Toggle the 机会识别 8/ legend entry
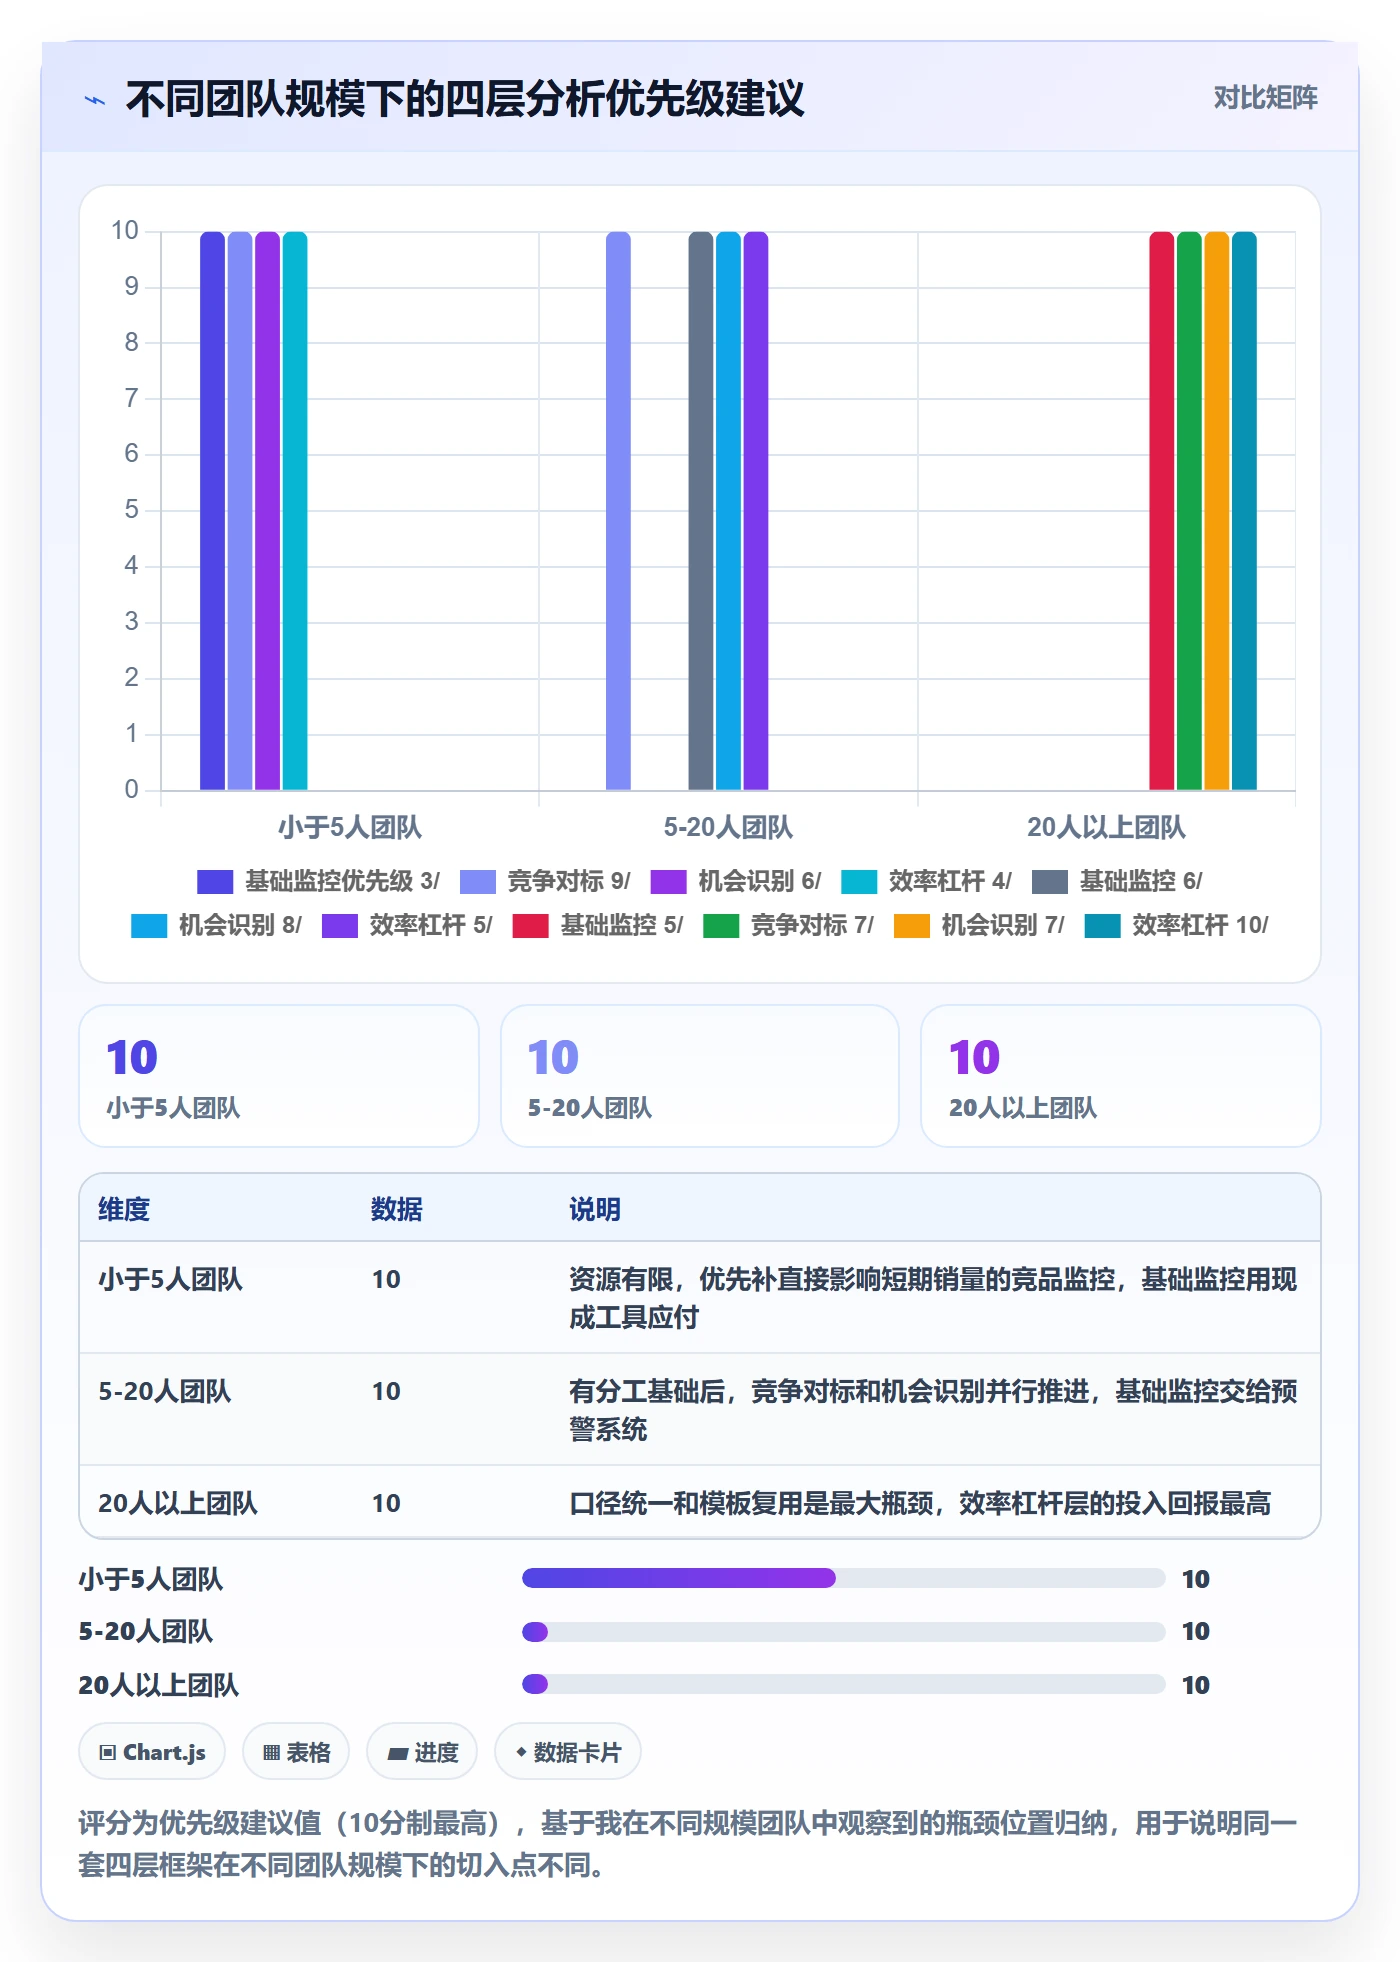The width and height of the screenshot is (1400, 1962). (216, 925)
